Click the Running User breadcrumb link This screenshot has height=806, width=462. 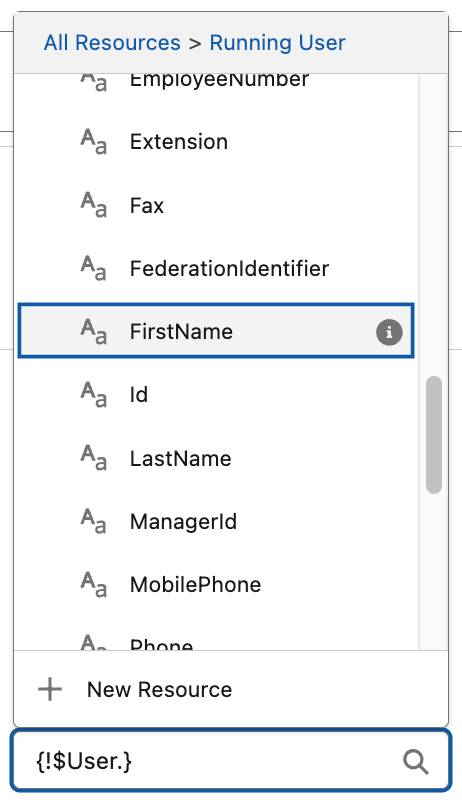(278, 43)
